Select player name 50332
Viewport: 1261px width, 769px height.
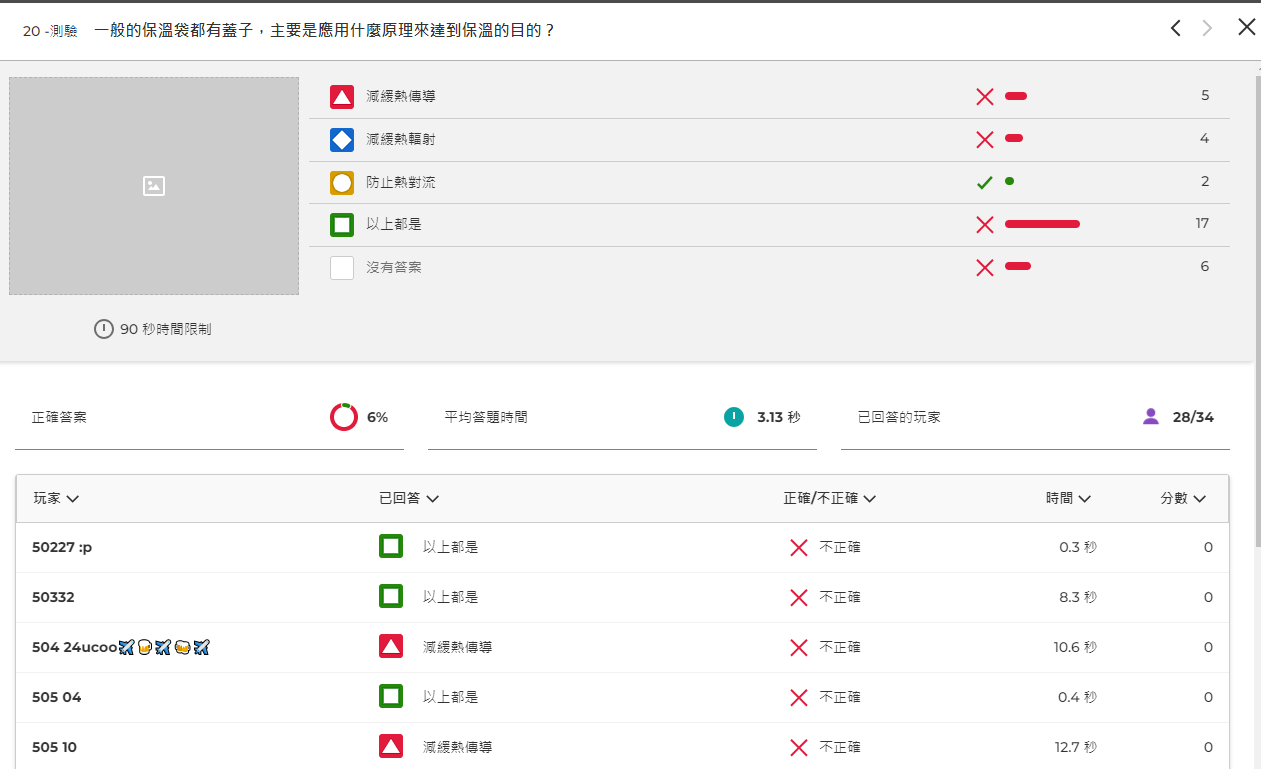click(x=53, y=597)
